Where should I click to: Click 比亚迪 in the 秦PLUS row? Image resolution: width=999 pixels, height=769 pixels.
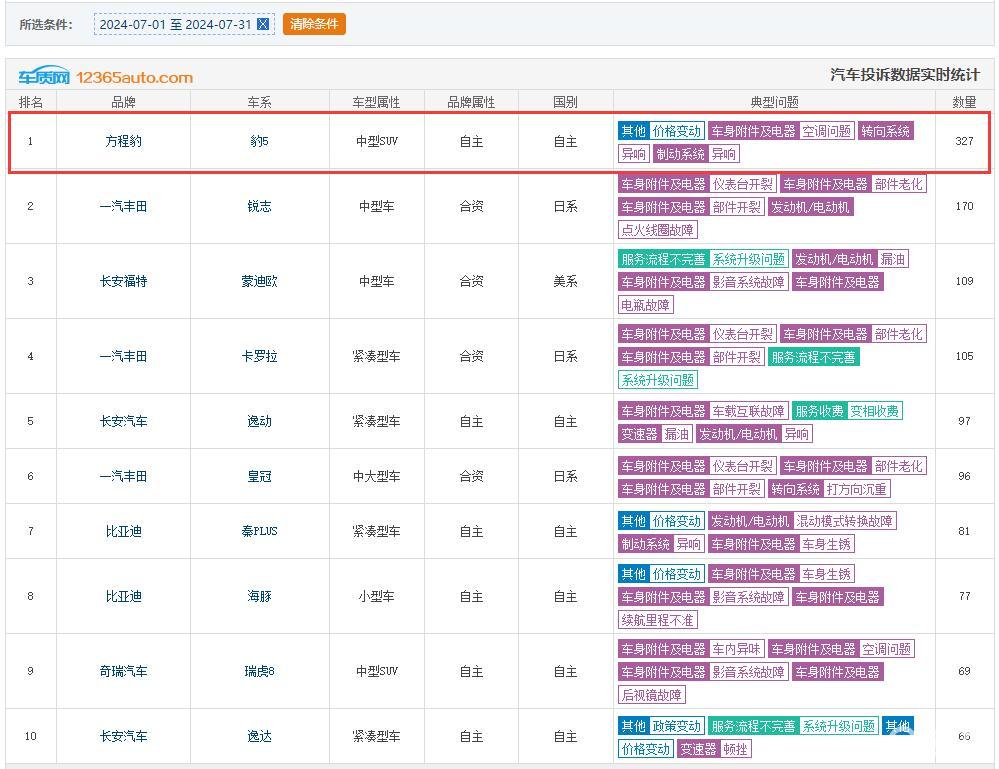point(123,531)
